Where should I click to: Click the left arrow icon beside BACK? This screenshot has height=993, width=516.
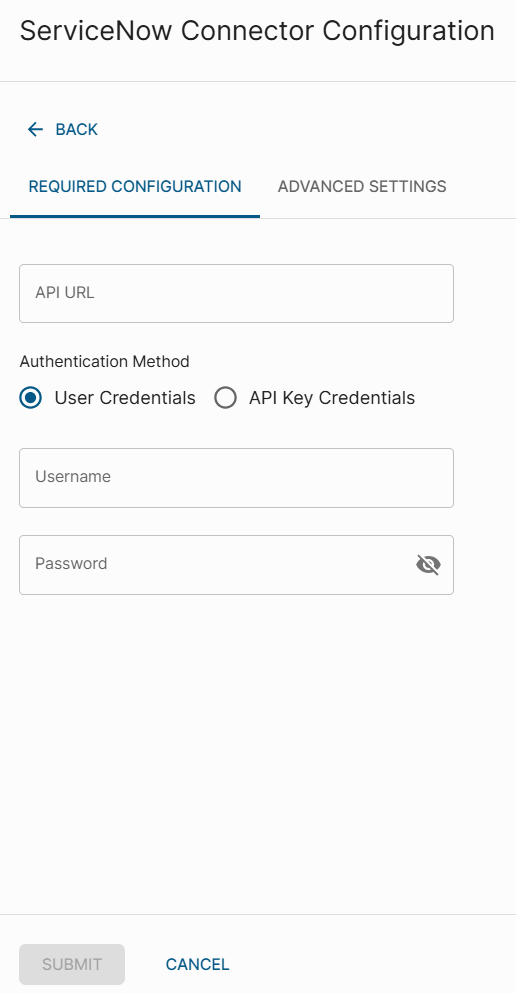35,129
